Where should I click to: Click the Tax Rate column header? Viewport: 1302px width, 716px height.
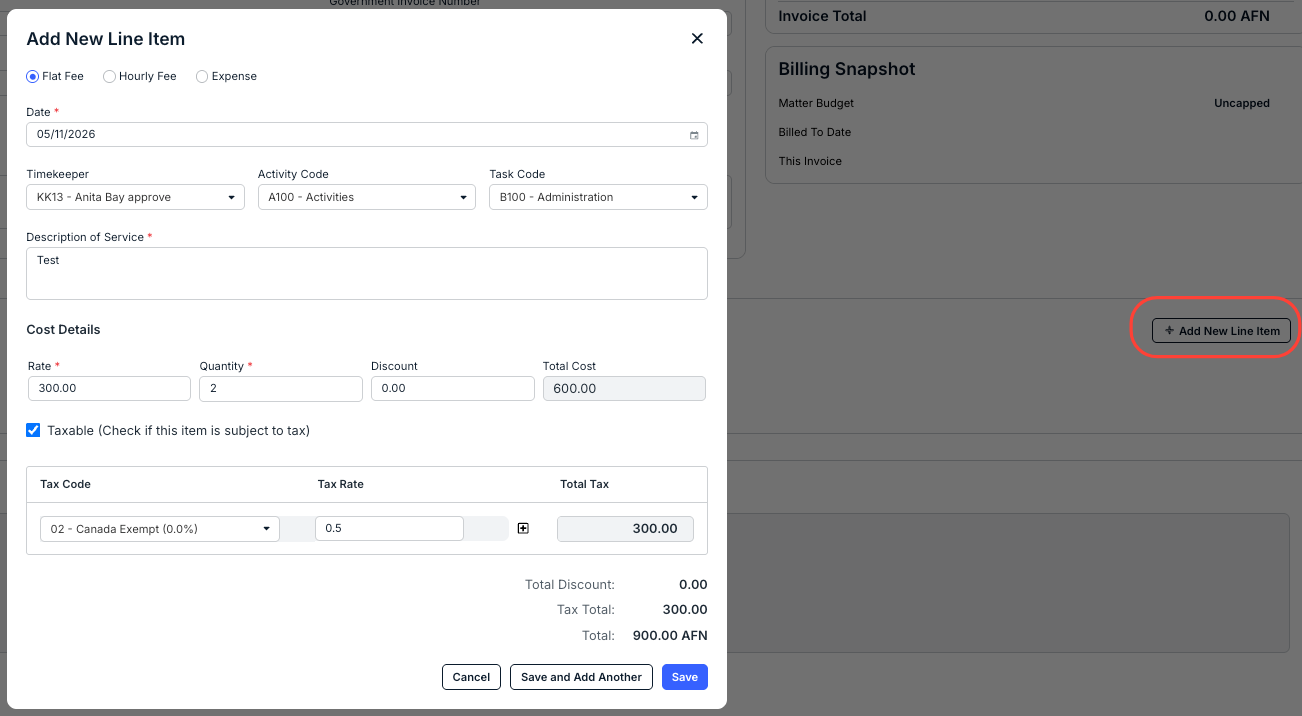[x=341, y=484]
